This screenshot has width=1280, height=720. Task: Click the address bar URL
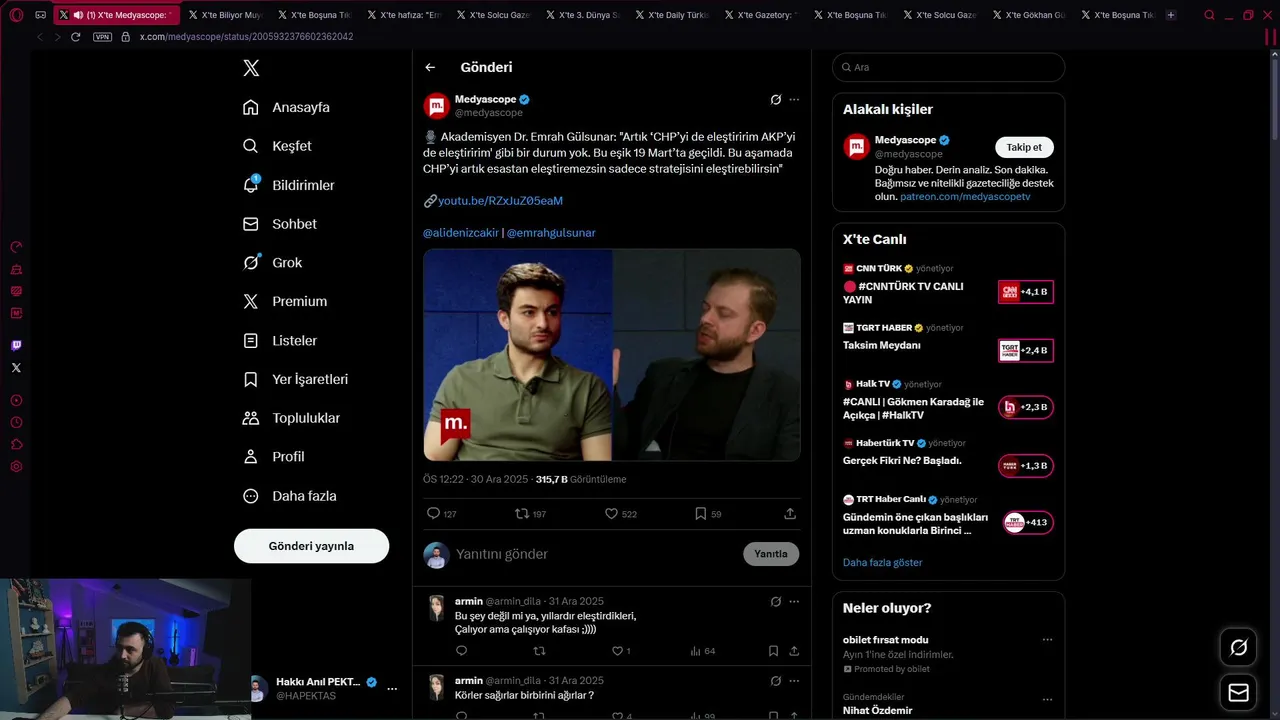tap(246, 37)
